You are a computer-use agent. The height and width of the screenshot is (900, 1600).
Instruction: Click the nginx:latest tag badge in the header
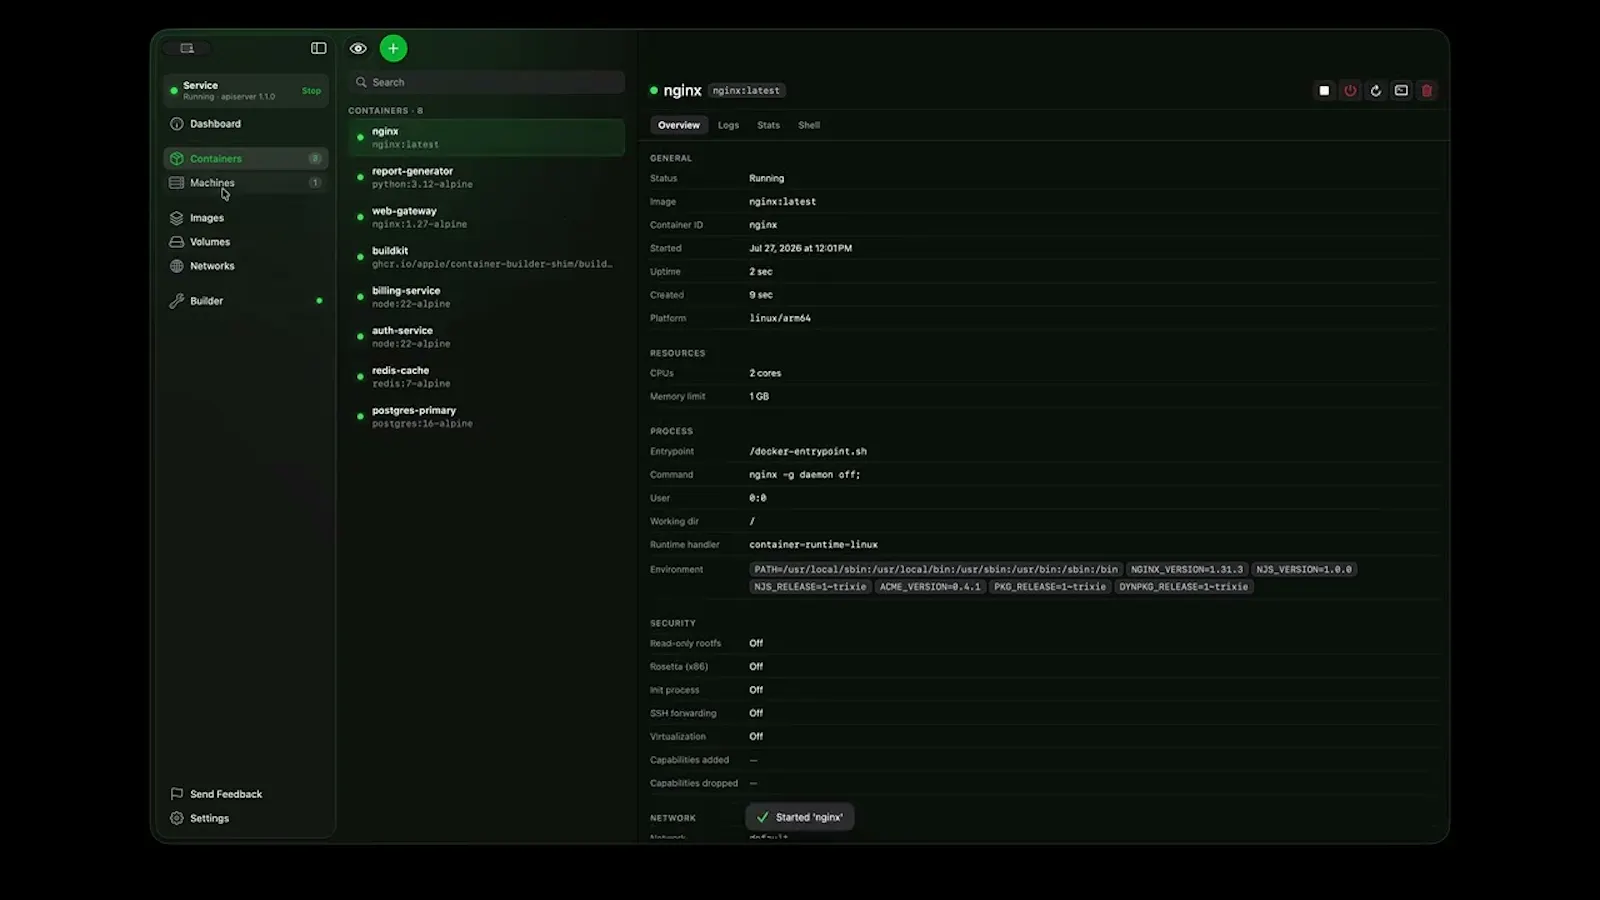tap(746, 91)
